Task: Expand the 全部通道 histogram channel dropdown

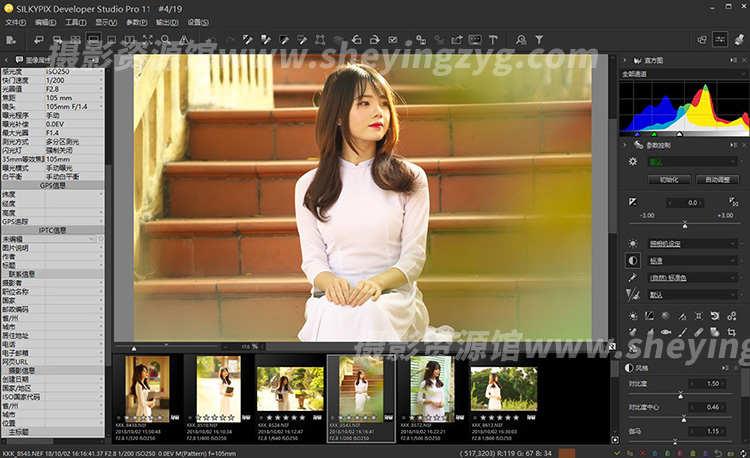Action: point(680,75)
